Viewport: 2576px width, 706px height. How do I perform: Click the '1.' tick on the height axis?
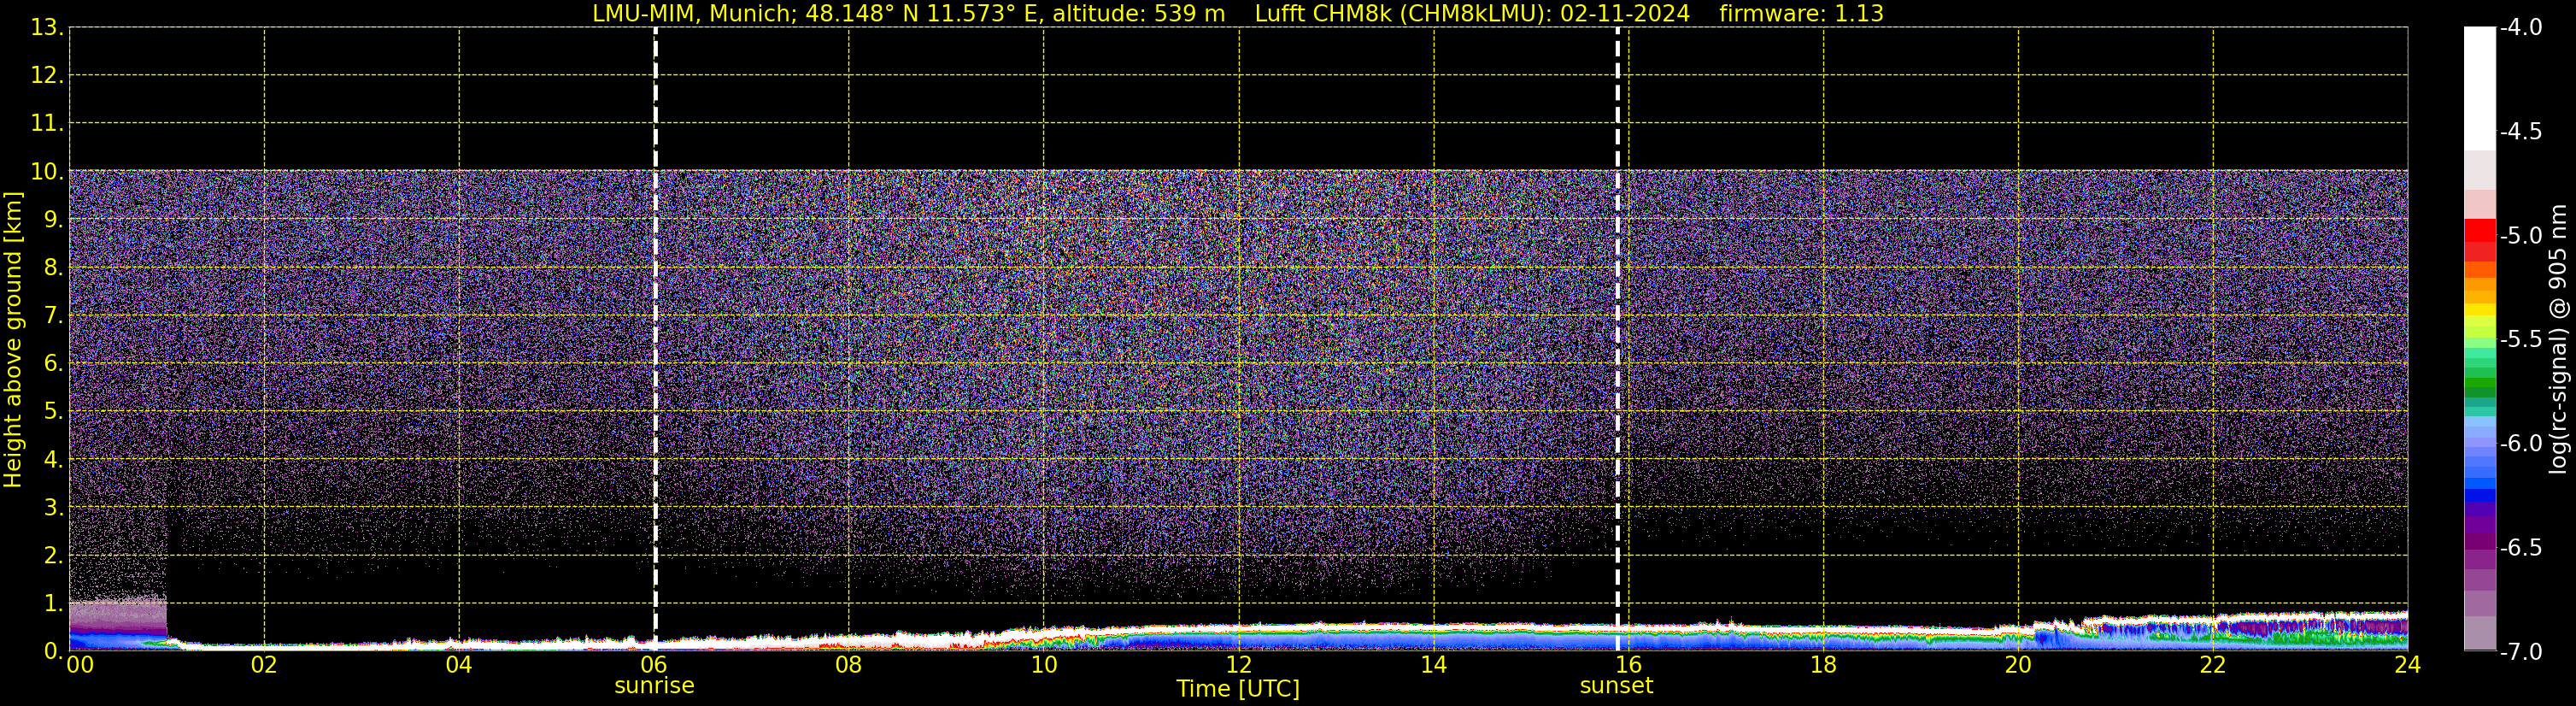pos(53,603)
